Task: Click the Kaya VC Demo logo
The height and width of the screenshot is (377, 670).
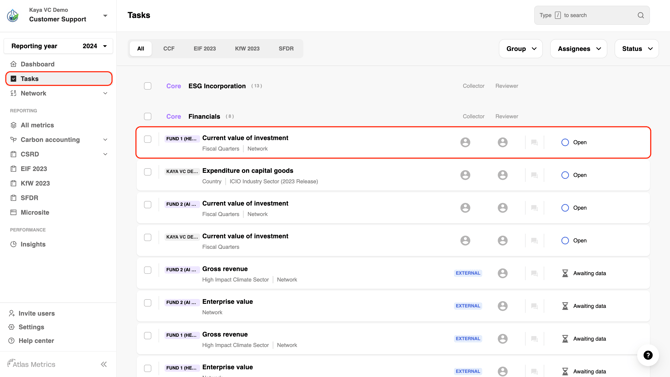Action: pos(13,15)
